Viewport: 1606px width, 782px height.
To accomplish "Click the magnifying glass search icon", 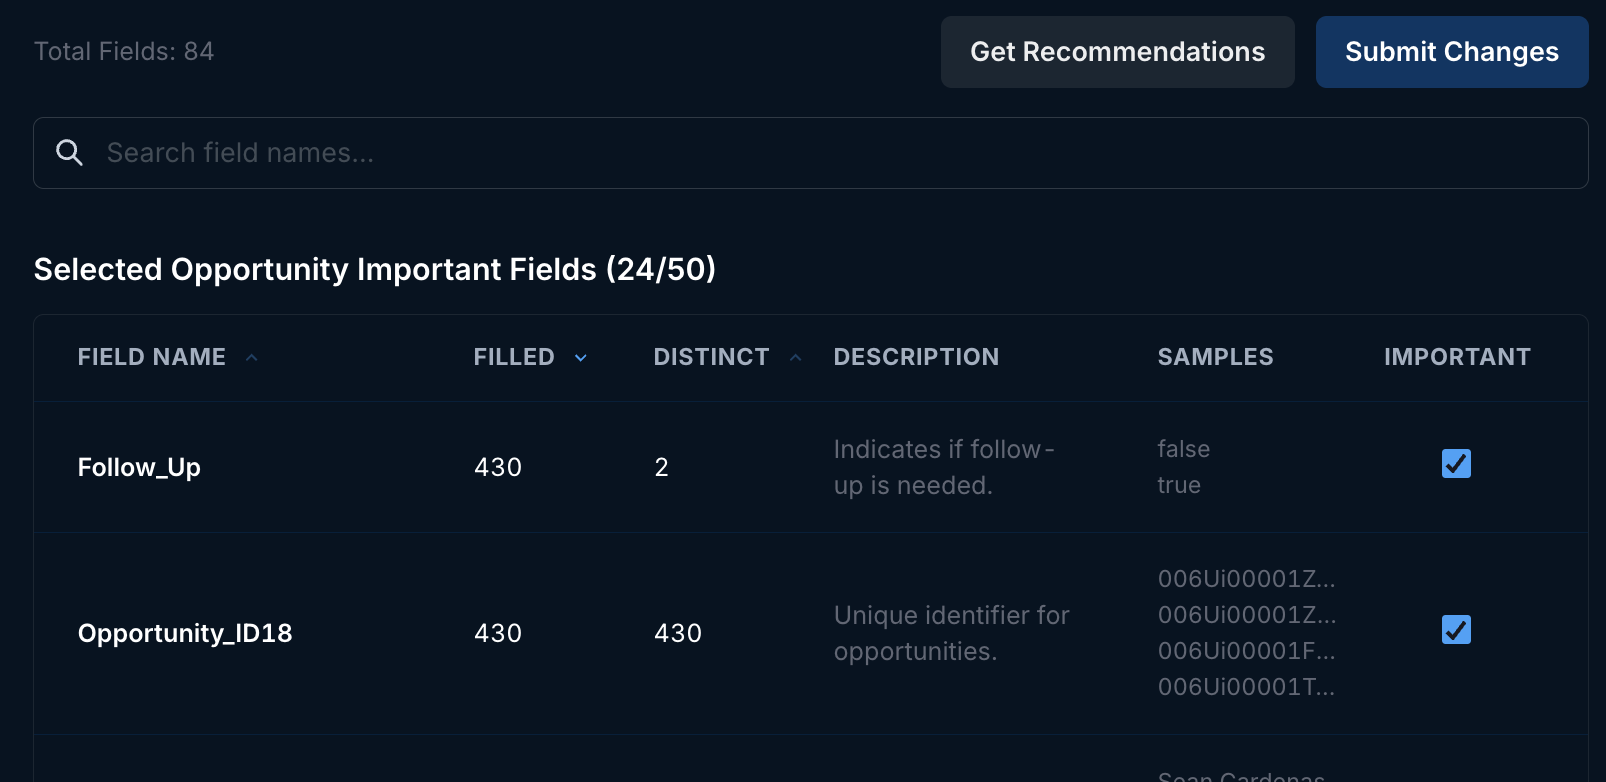I will click(69, 153).
